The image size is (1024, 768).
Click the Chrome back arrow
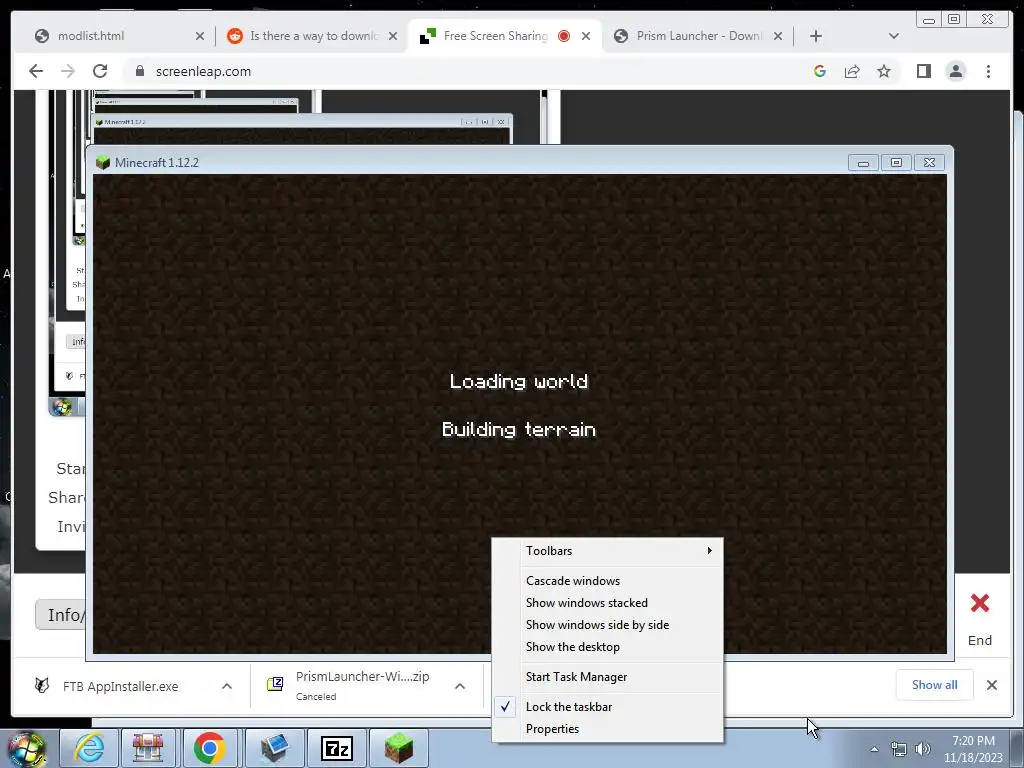tap(36, 71)
